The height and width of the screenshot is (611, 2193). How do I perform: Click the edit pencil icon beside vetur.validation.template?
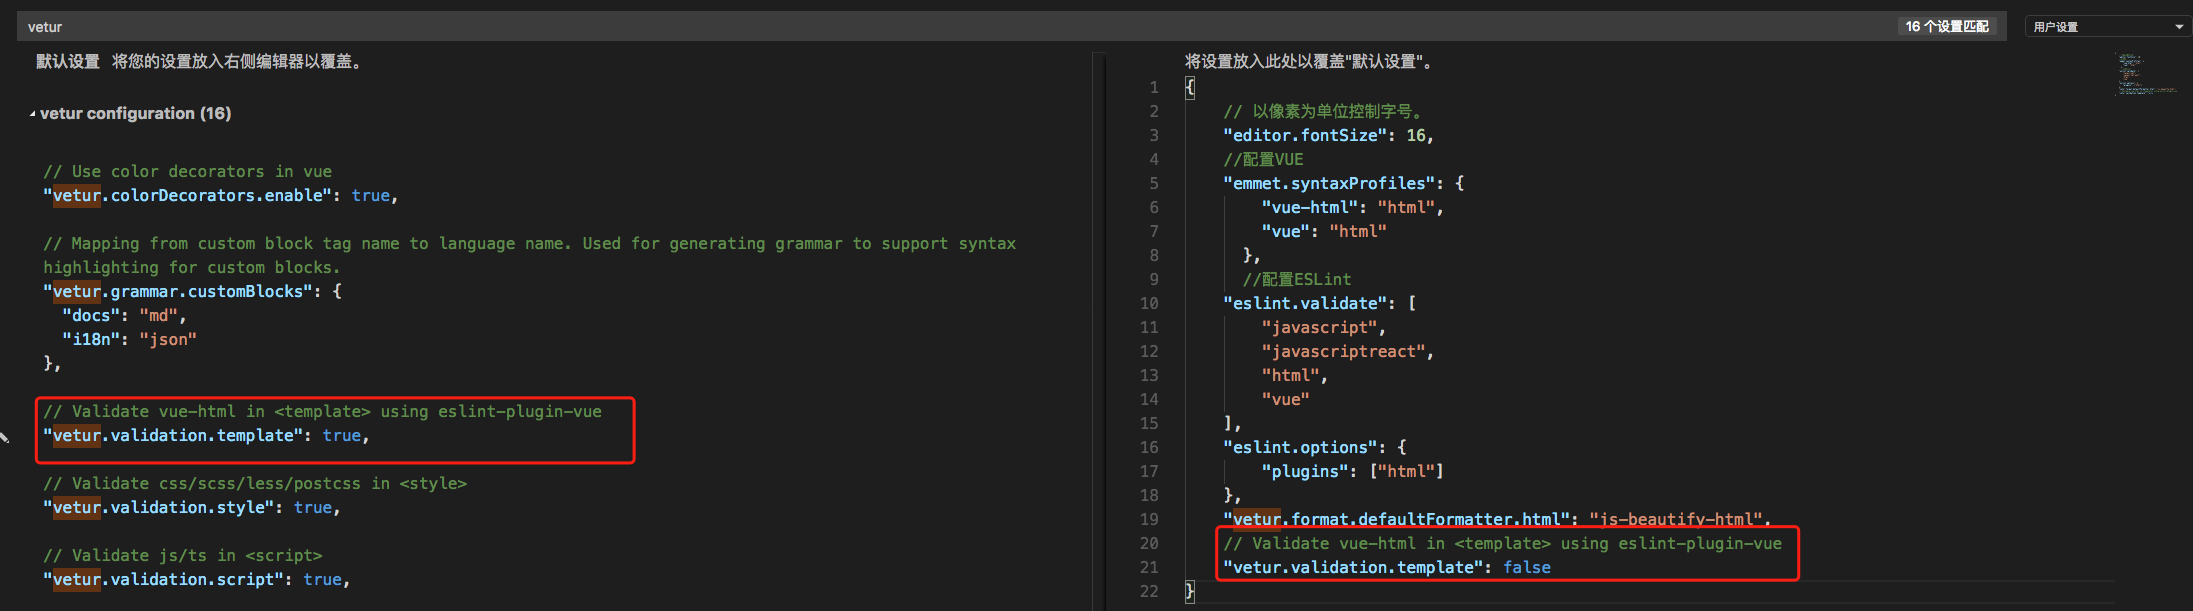[5, 437]
